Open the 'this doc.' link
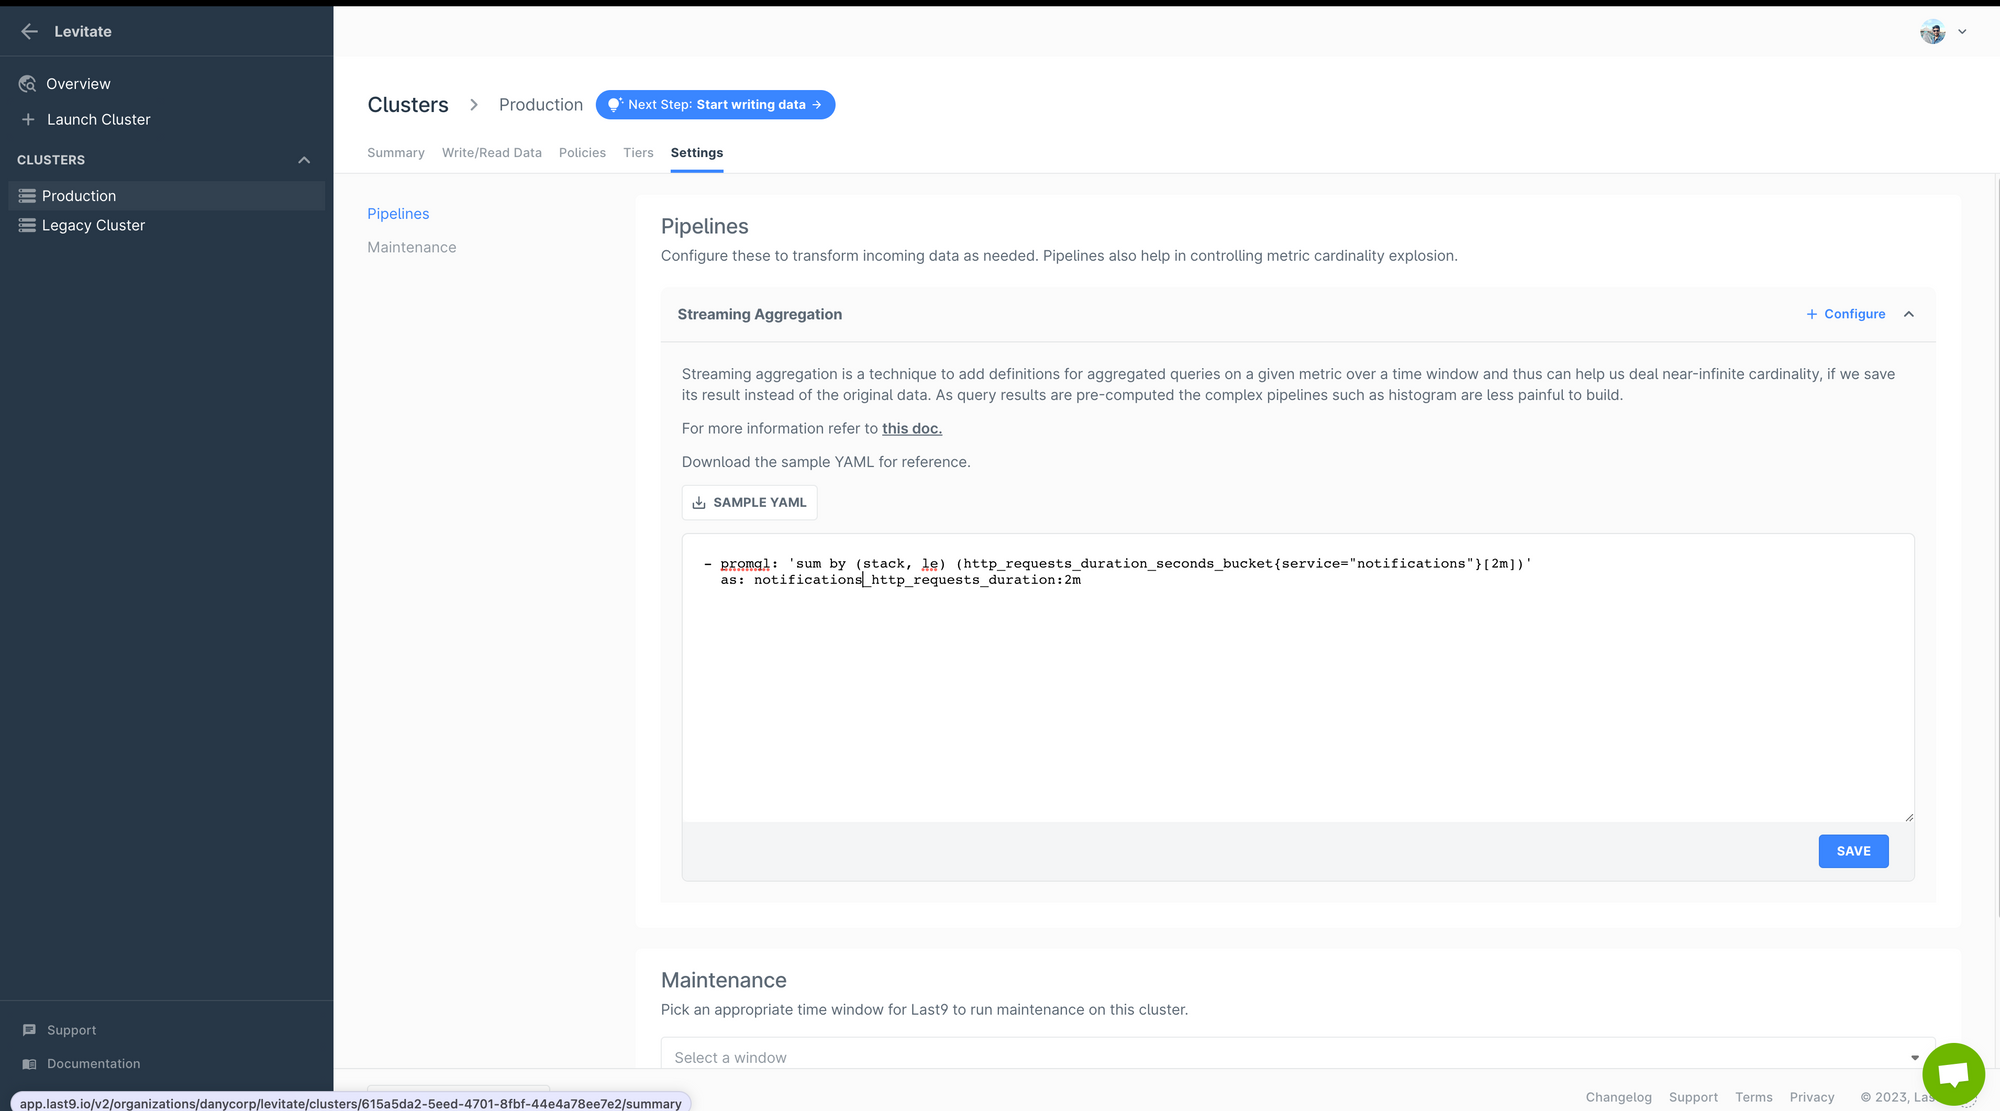The height and width of the screenshot is (1111, 2000). [x=911, y=429]
